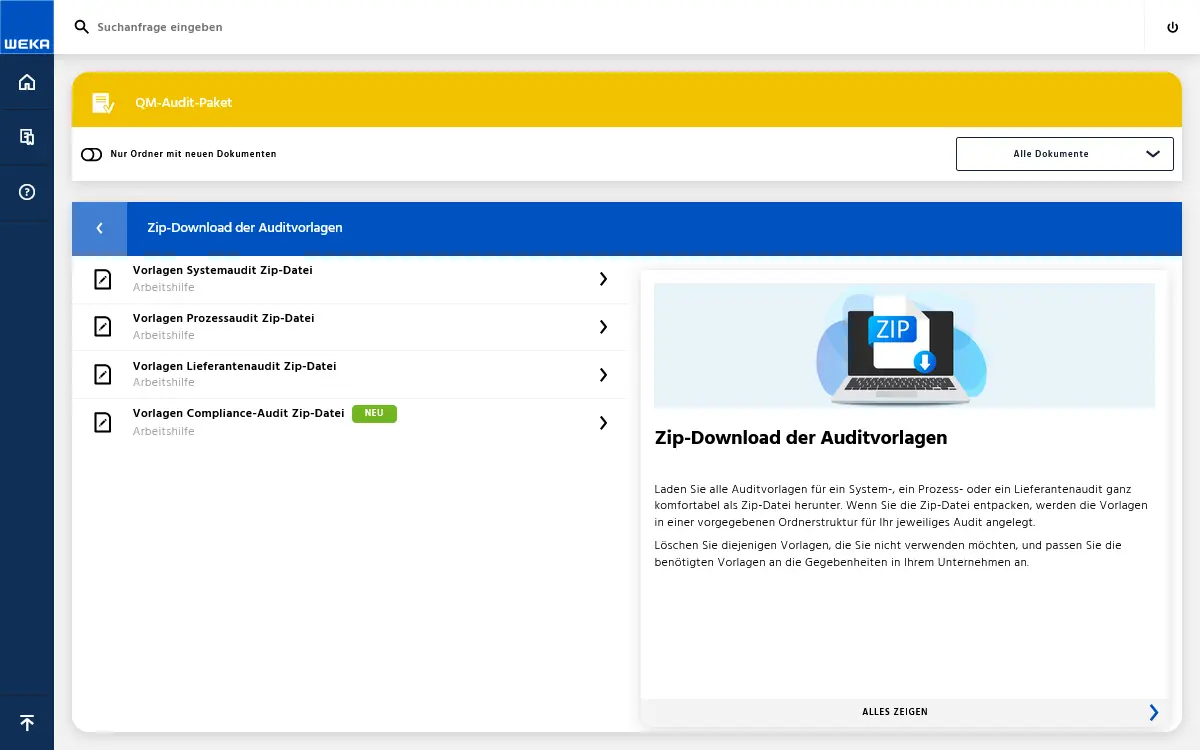Enable the 'Nur Ordner mit neuen Dokumenten' toggle

[91, 154]
